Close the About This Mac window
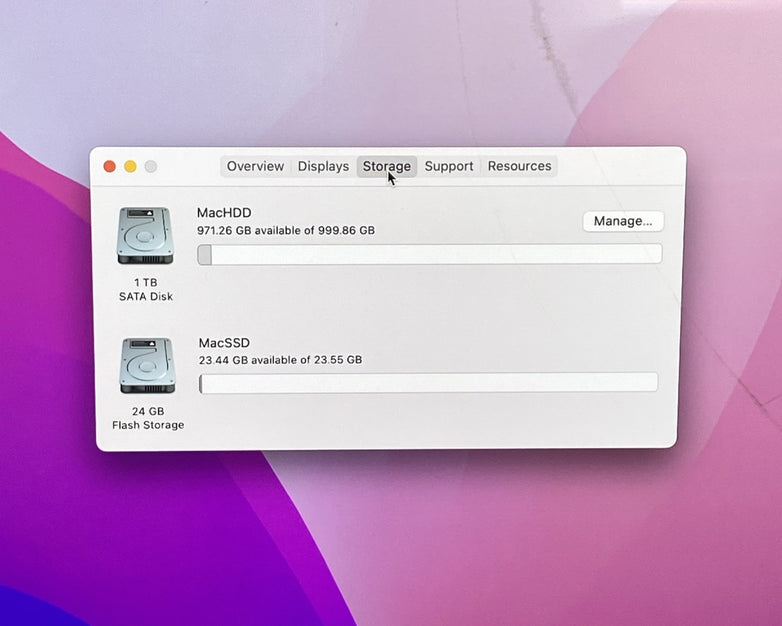 [110, 166]
